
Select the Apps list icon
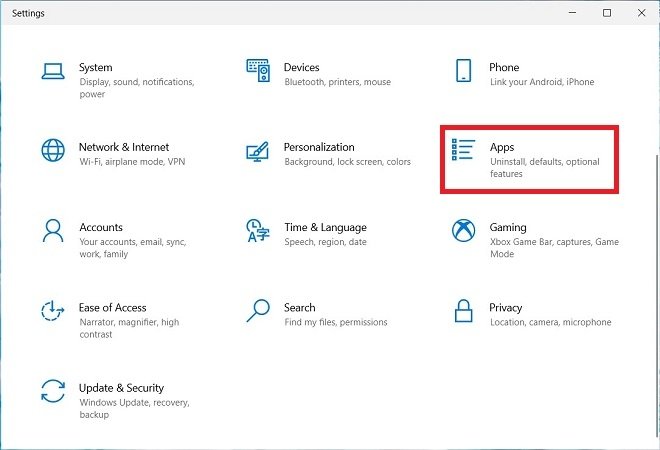[x=463, y=149]
